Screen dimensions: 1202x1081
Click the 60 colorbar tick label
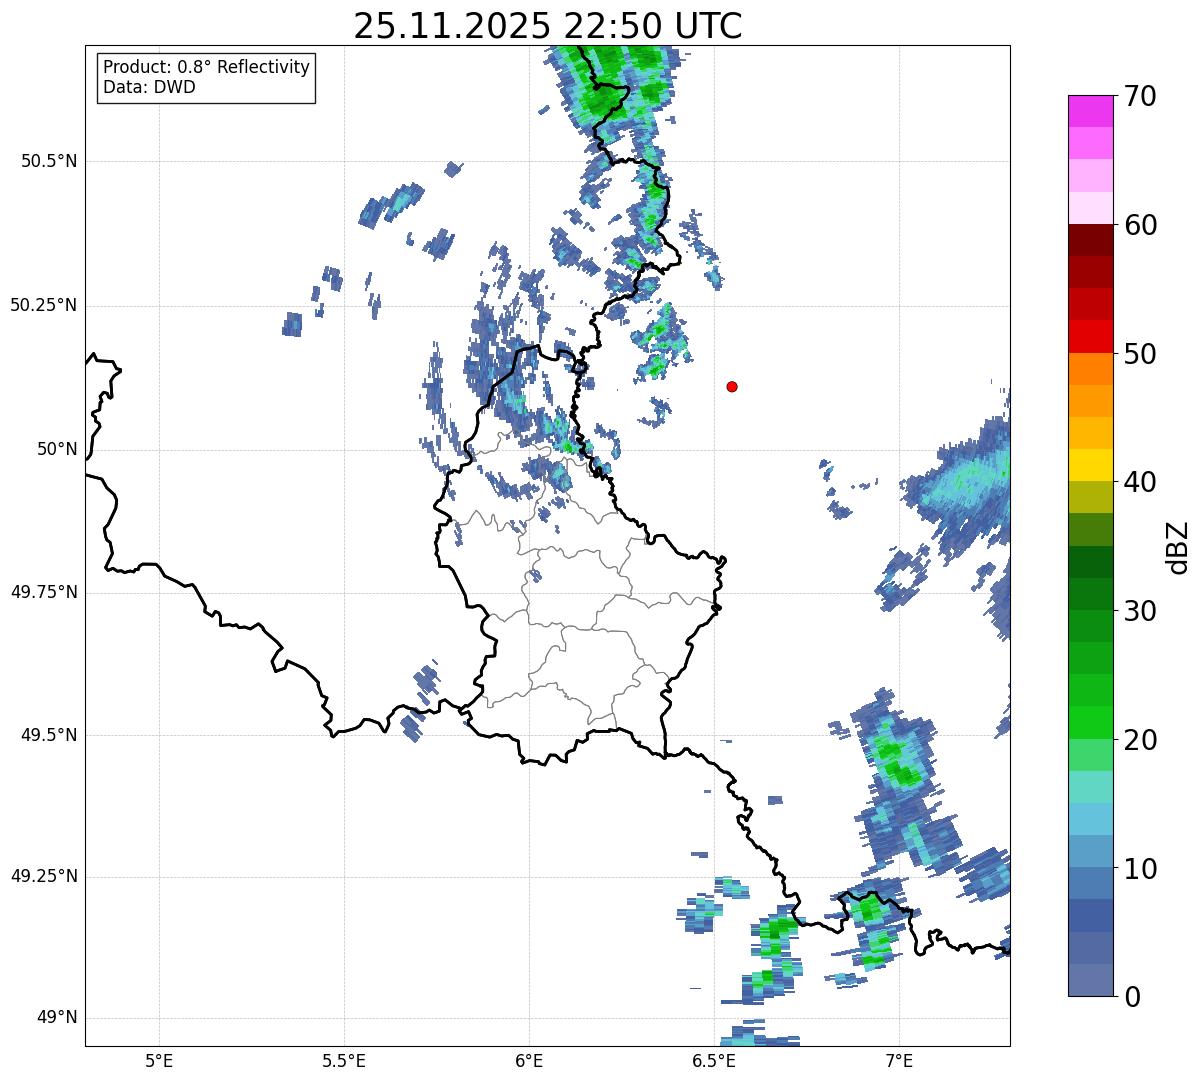point(1140,225)
